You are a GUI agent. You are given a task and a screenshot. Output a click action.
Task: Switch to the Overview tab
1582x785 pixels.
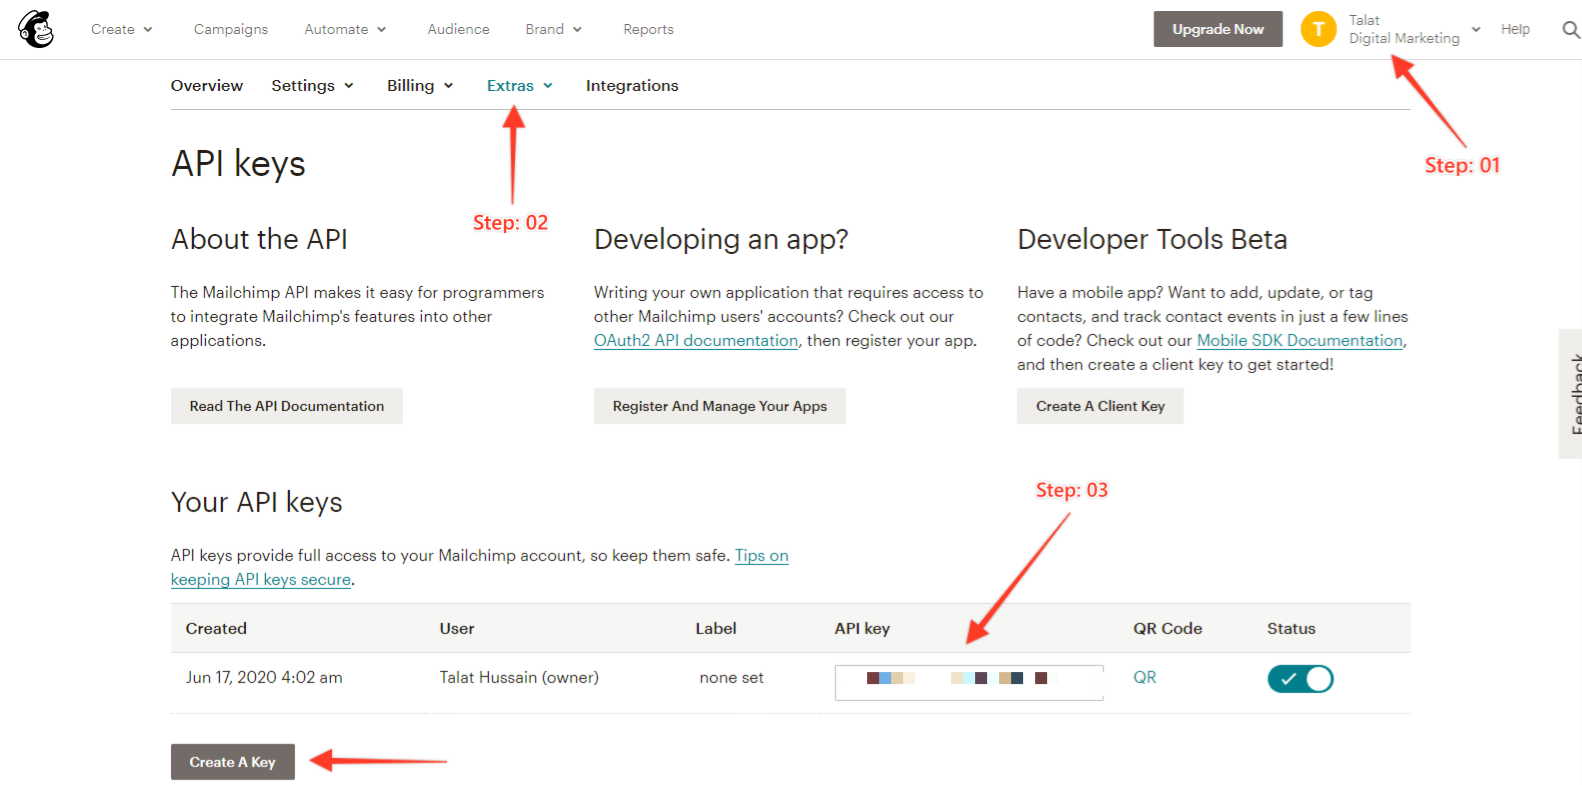pyautogui.click(x=207, y=86)
